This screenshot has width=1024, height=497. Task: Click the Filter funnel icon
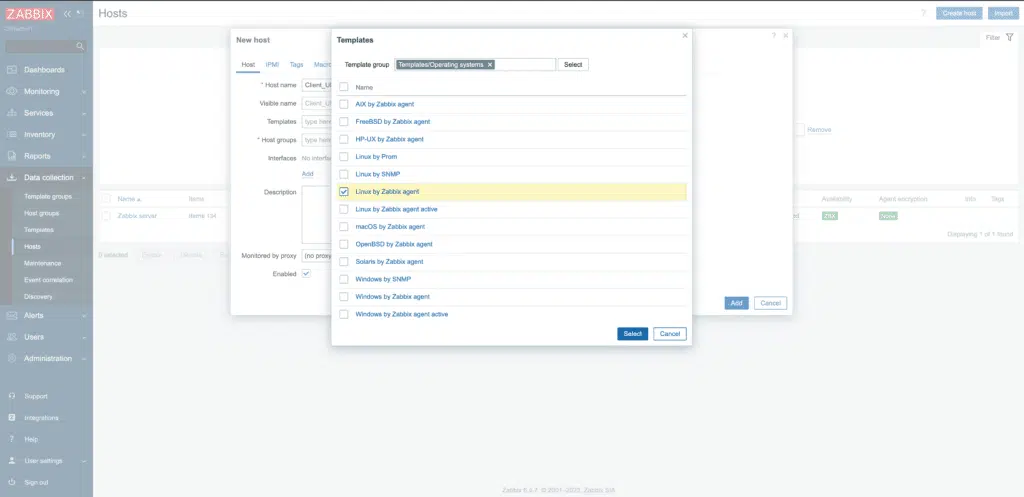click(x=1009, y=38)
